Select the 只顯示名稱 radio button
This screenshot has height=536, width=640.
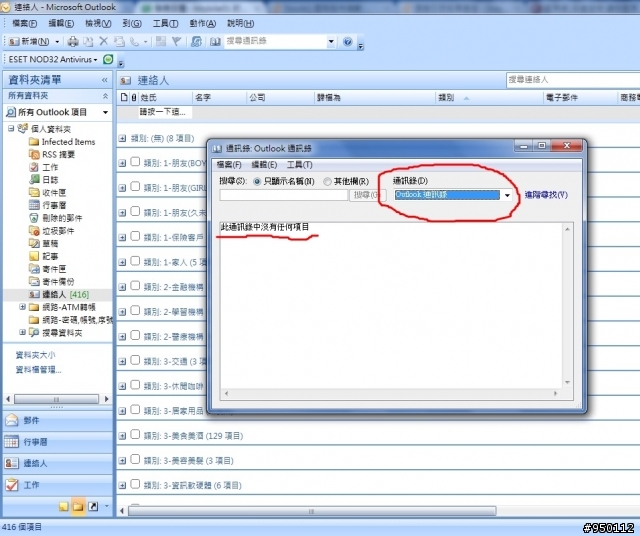pyautogui.click(x=257, y=182)
